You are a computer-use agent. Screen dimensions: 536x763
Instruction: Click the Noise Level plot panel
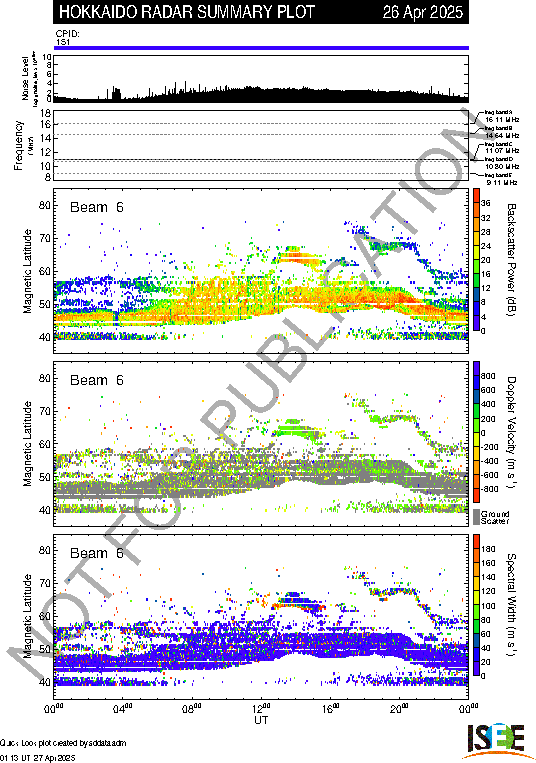tap(261, 78)
